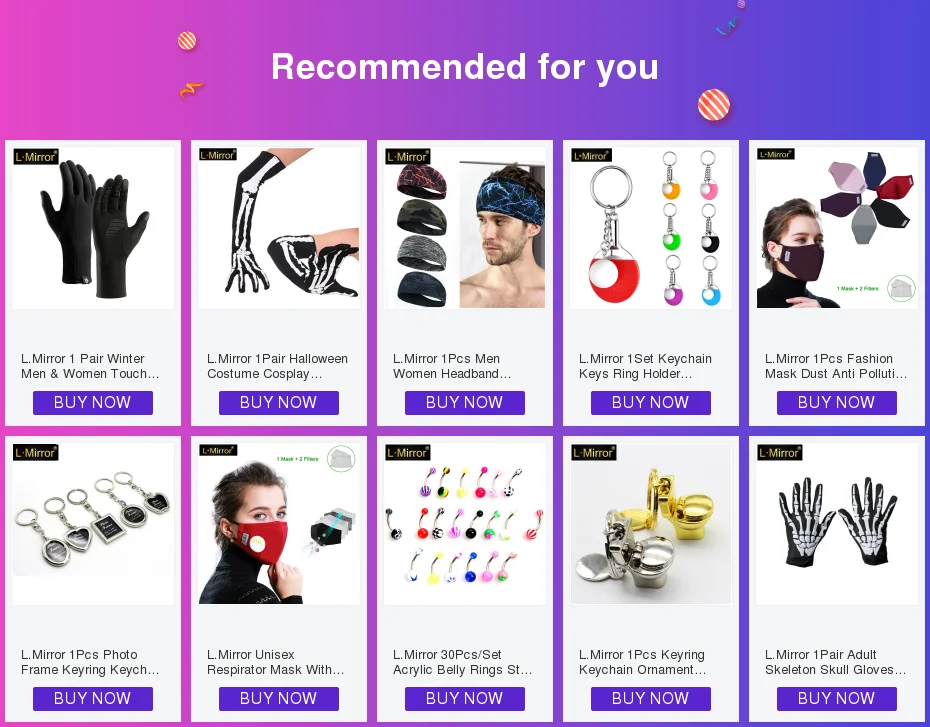Click BUY NOW for Acrylic Belly Rings set
This screenshot has width=930, height=727.
click(464, 699)
